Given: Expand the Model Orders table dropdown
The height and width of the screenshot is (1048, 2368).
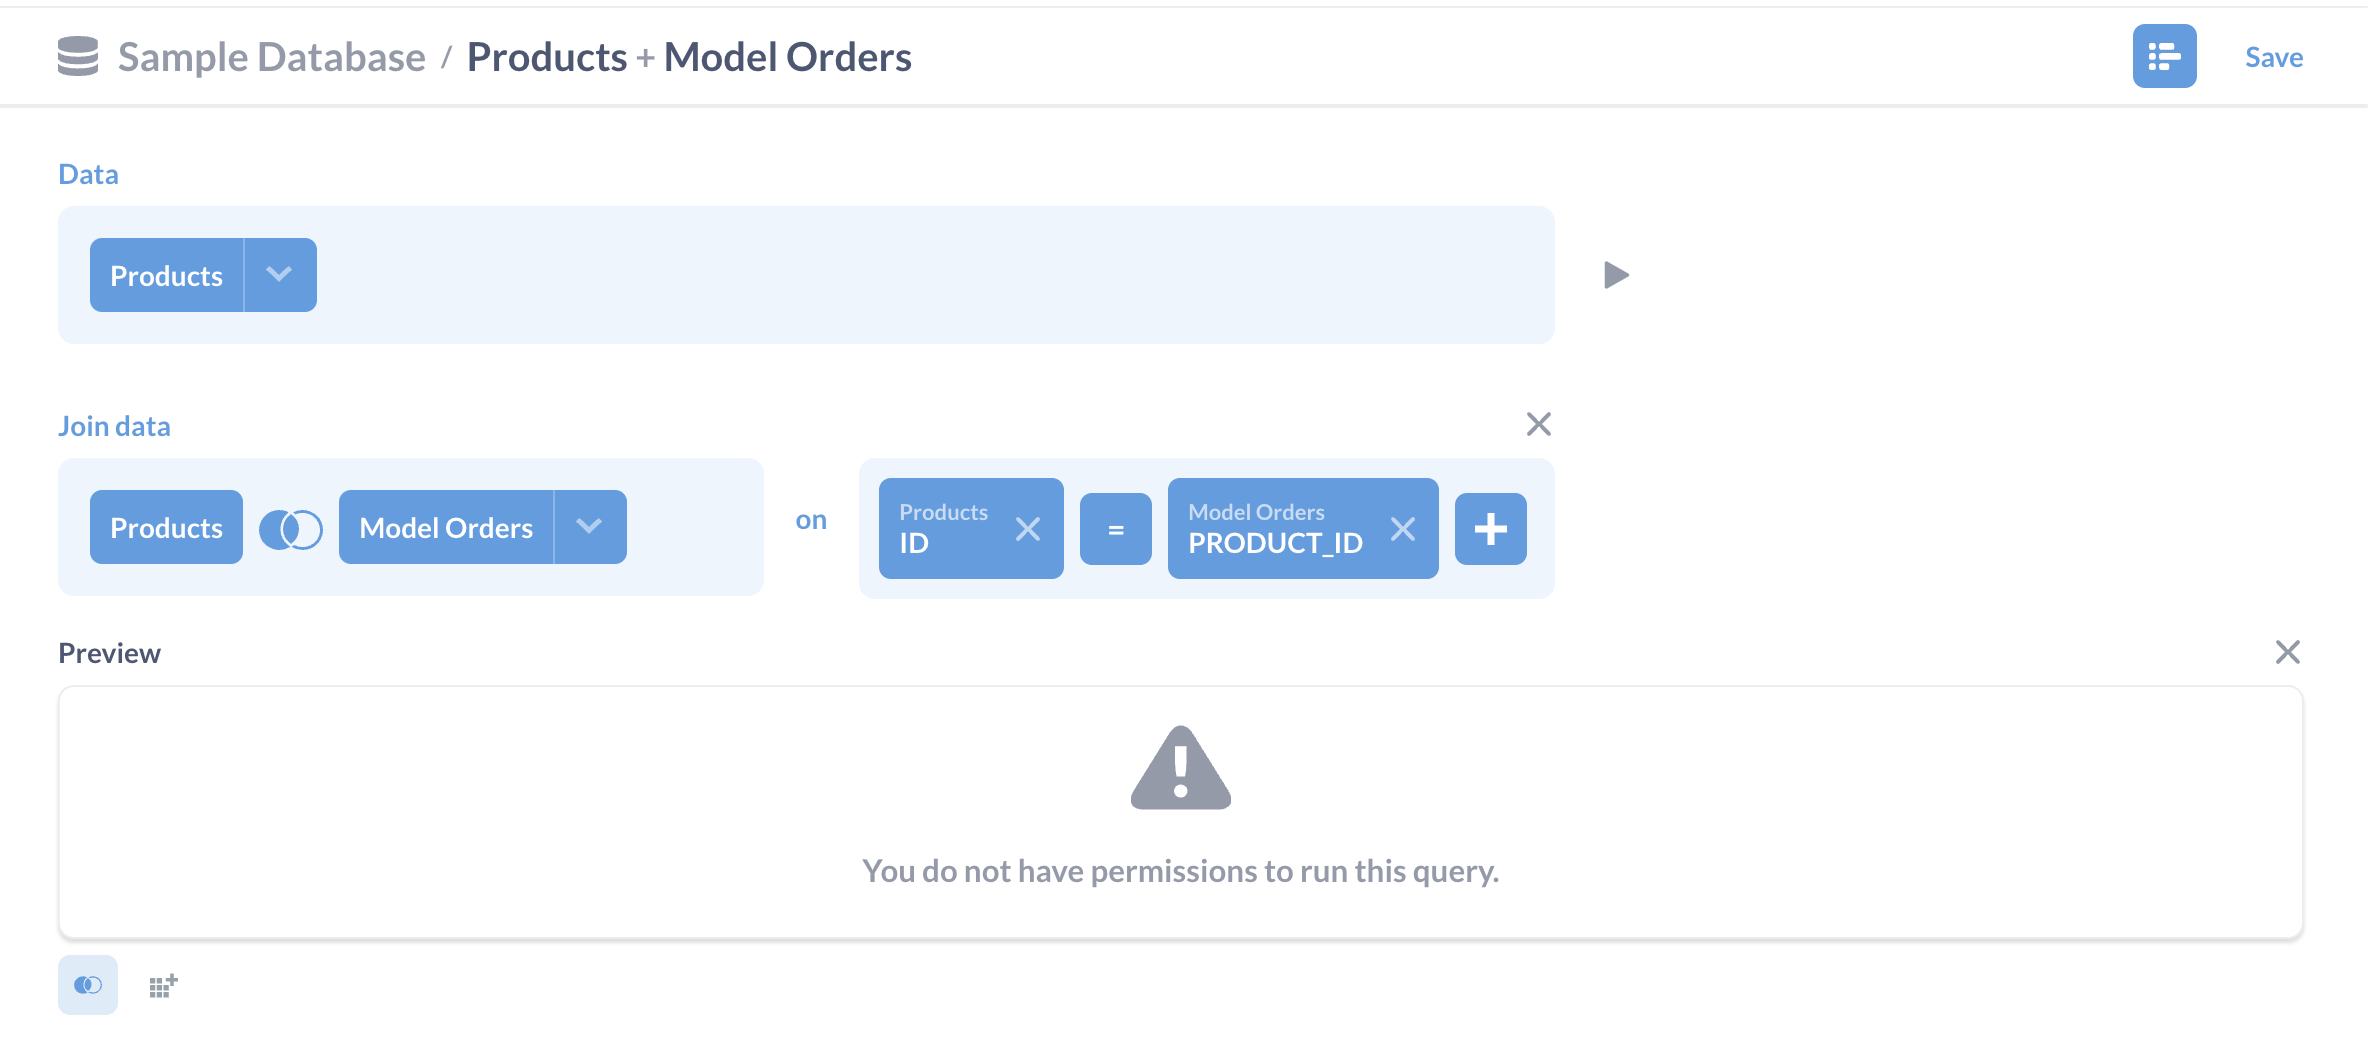Looking at the screenshot, I should (x=589, y=527).
